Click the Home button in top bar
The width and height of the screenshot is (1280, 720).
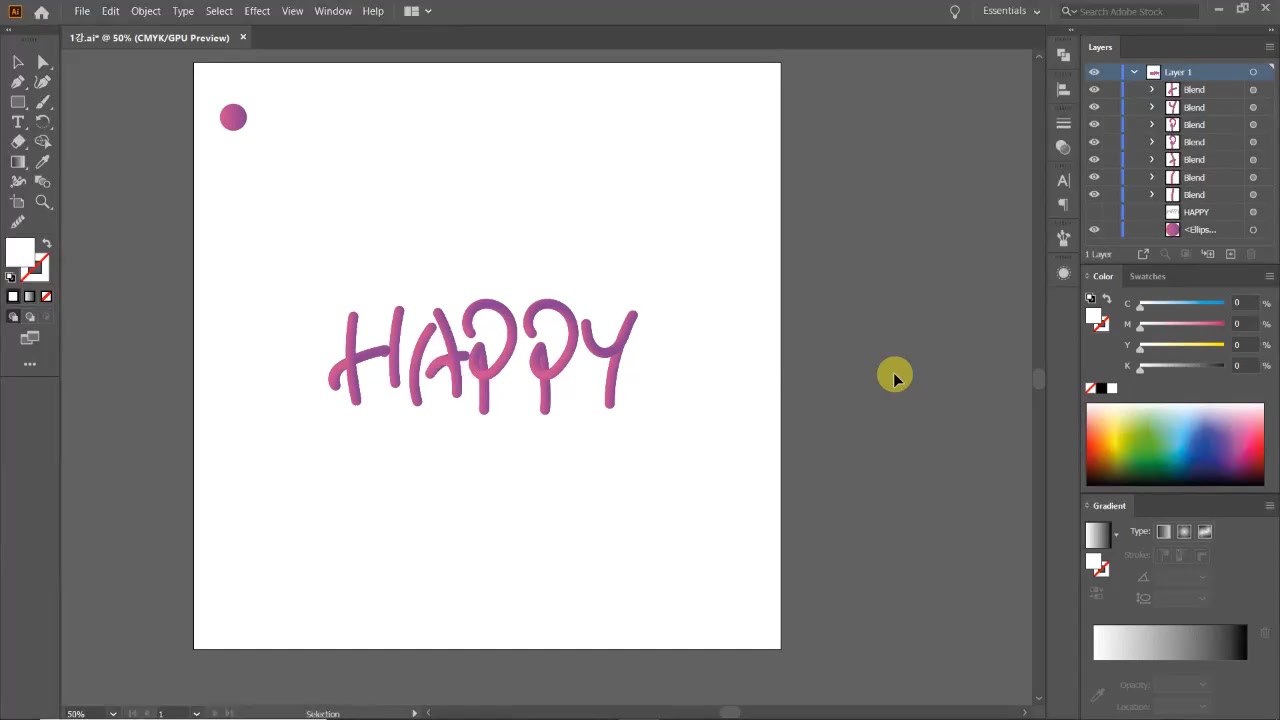coord(41,12)
